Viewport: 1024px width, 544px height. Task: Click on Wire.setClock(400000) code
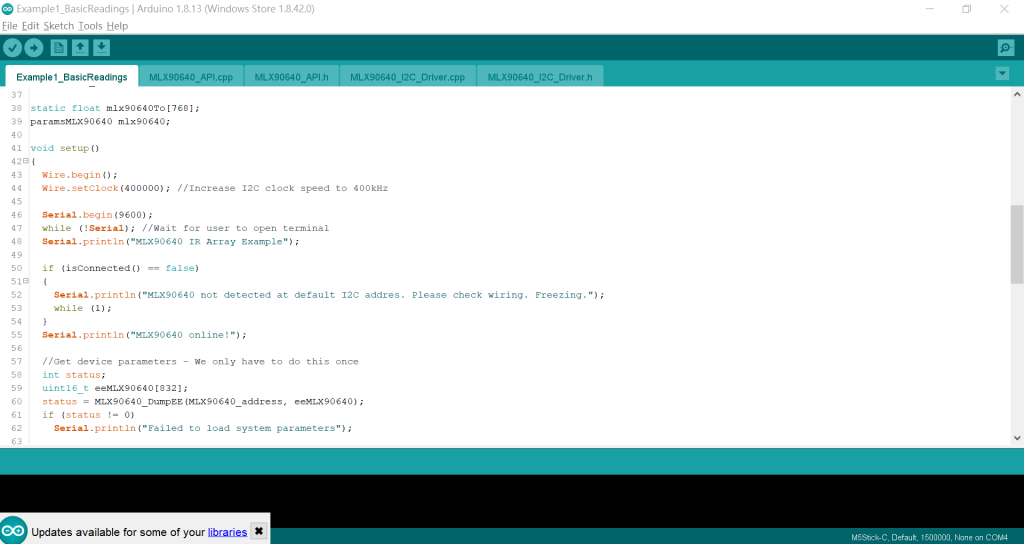click(106, 188)
